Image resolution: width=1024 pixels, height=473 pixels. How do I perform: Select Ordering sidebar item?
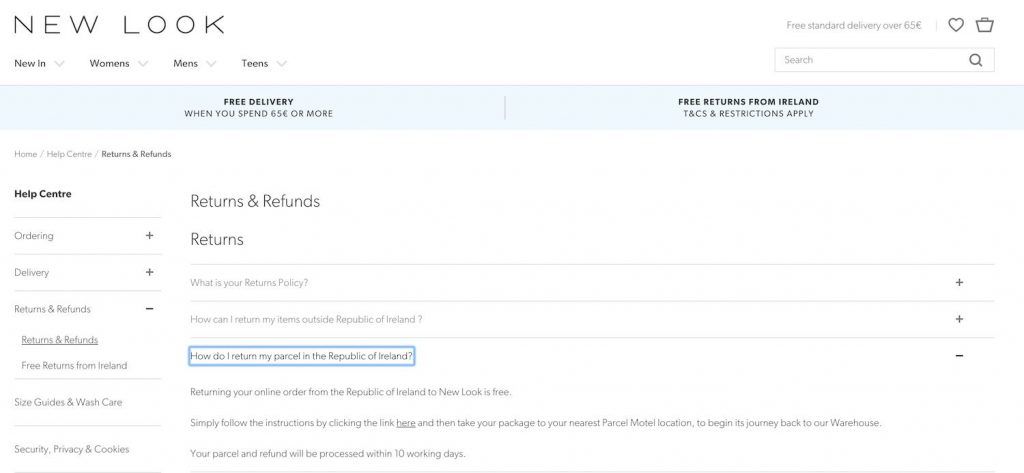(34, 236)
